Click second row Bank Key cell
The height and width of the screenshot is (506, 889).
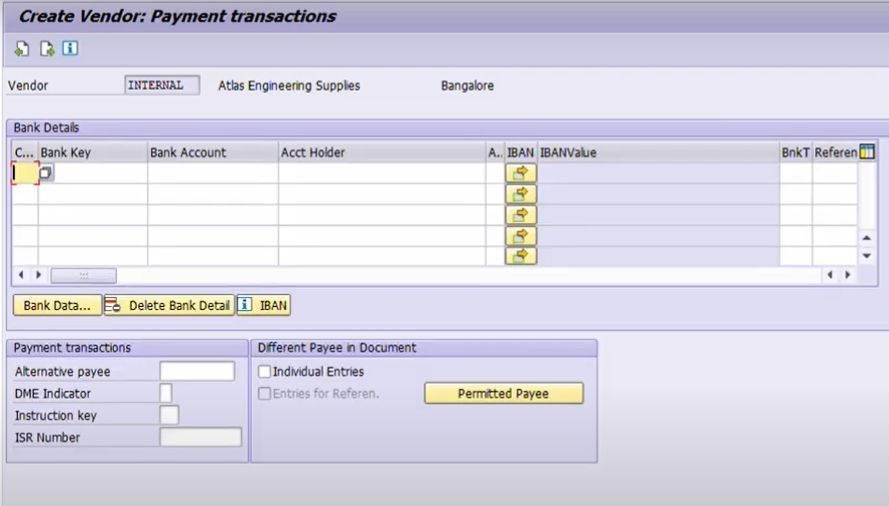click(93, 194)
